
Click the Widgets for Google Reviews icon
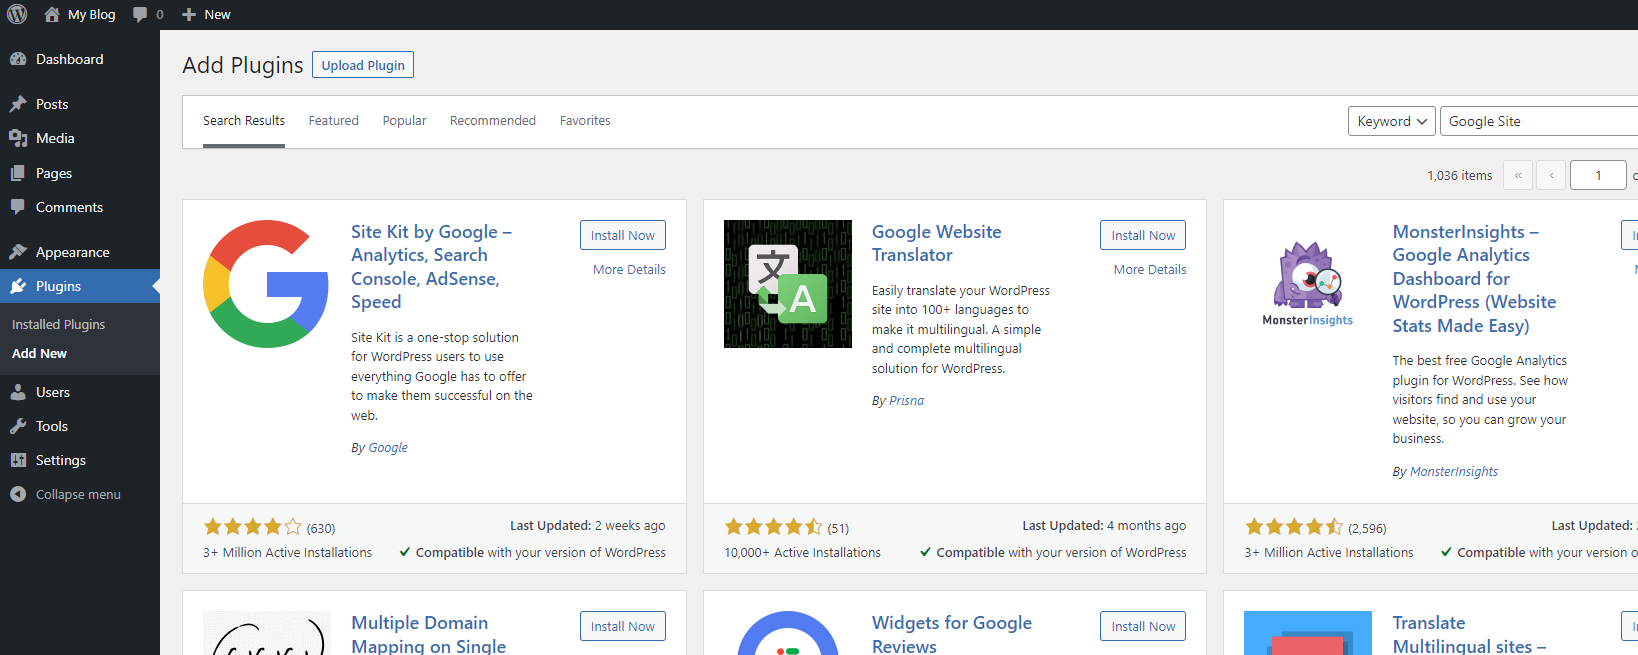(x=788, y=633)
